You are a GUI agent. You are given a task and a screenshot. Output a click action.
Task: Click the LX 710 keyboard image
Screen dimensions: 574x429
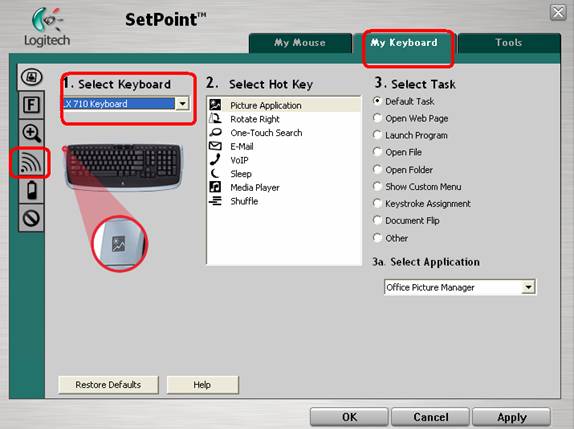click(124, 167)
